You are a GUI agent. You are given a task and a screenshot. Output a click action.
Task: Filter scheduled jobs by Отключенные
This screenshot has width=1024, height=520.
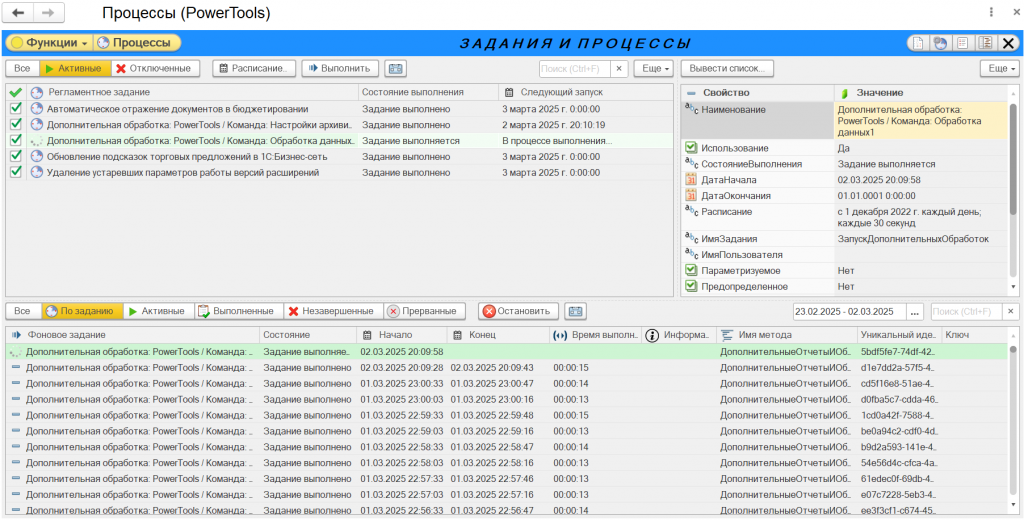tap(154, 68)
